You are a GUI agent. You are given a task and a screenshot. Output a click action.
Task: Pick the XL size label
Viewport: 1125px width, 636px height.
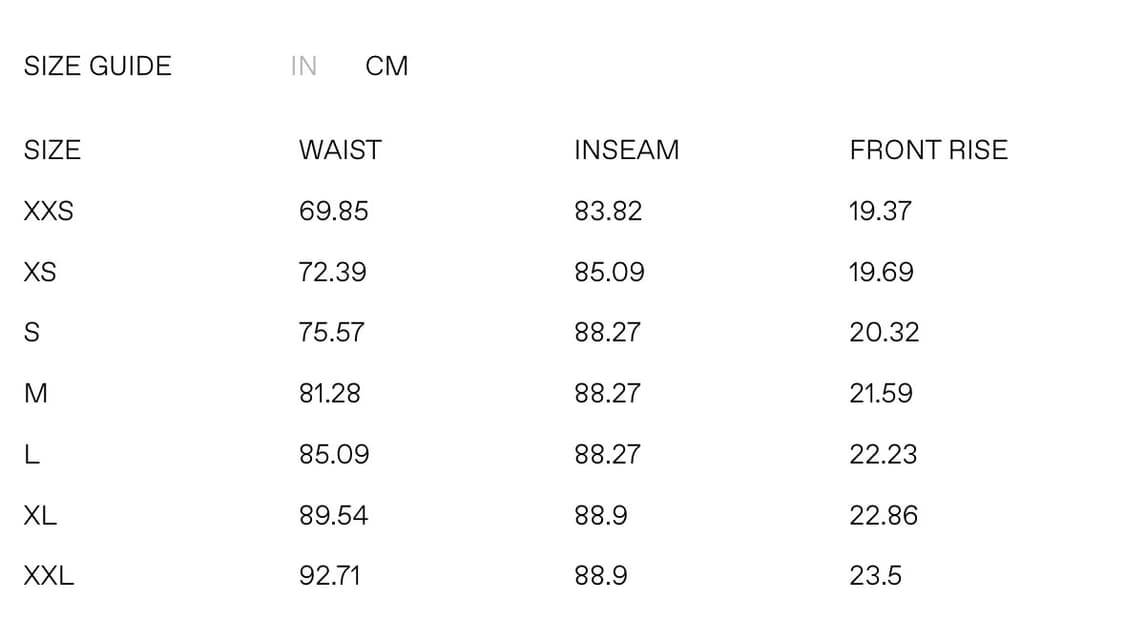point(40,515)
